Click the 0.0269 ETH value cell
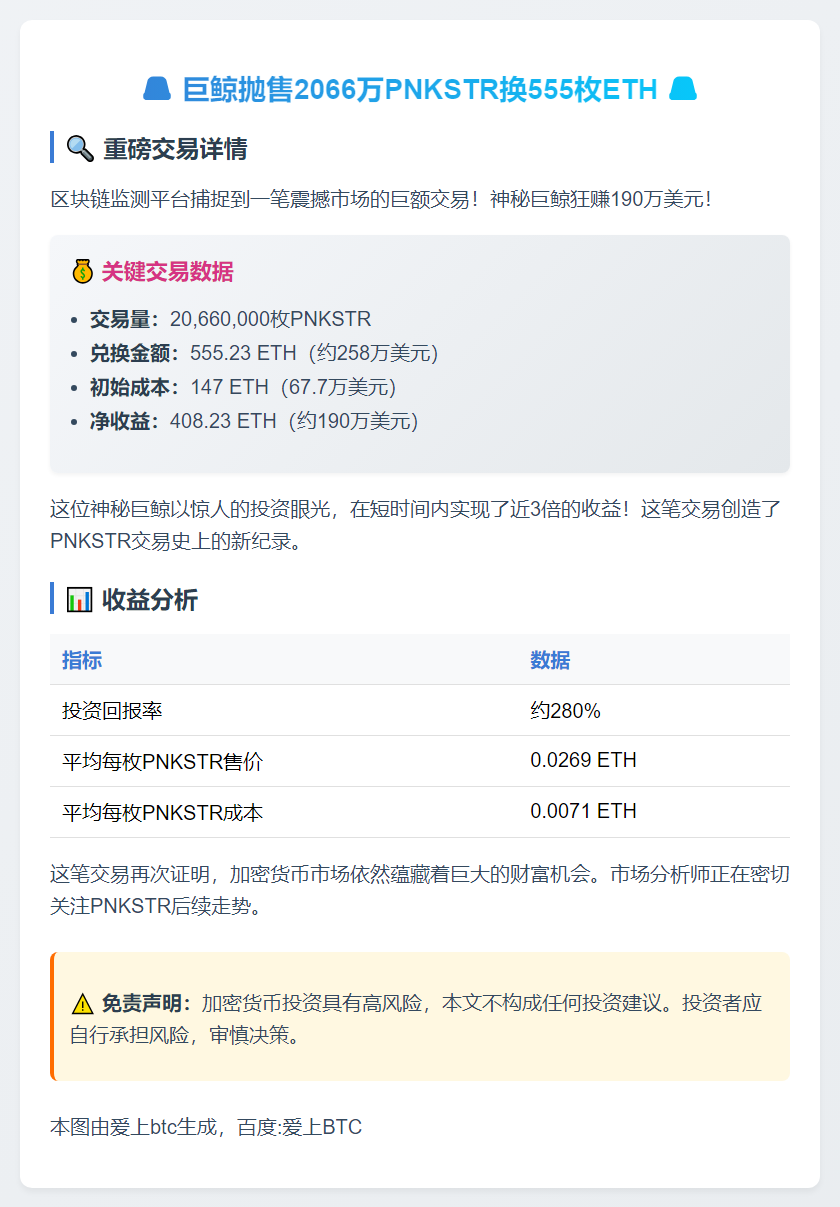Viewport: 840px width, 1207px height. point(583,761)
